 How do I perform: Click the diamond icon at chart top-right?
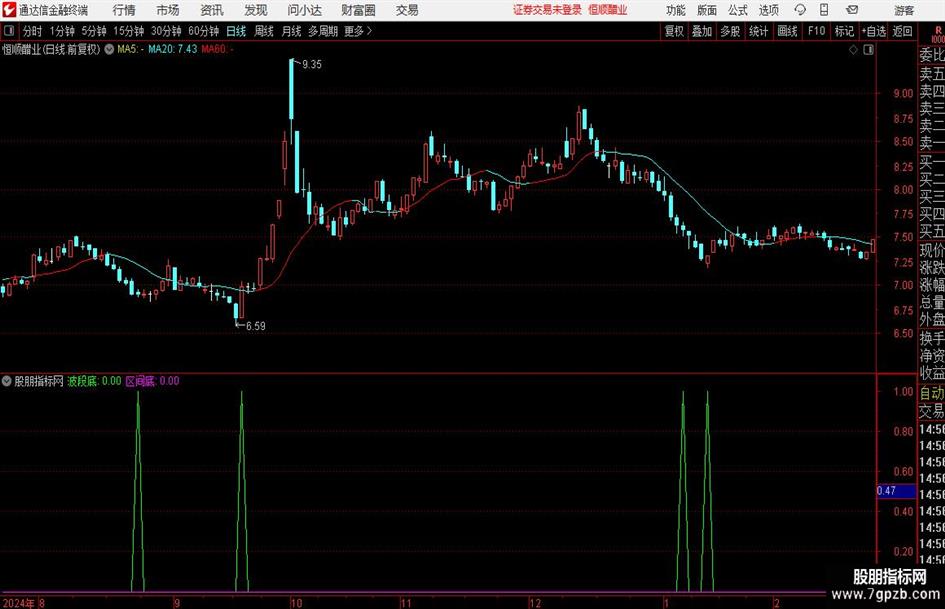(x=853, y=50)
